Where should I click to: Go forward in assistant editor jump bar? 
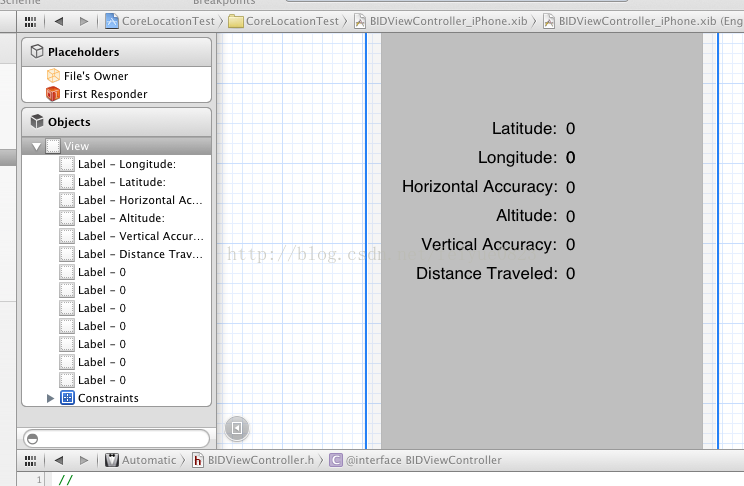[84, 460]
